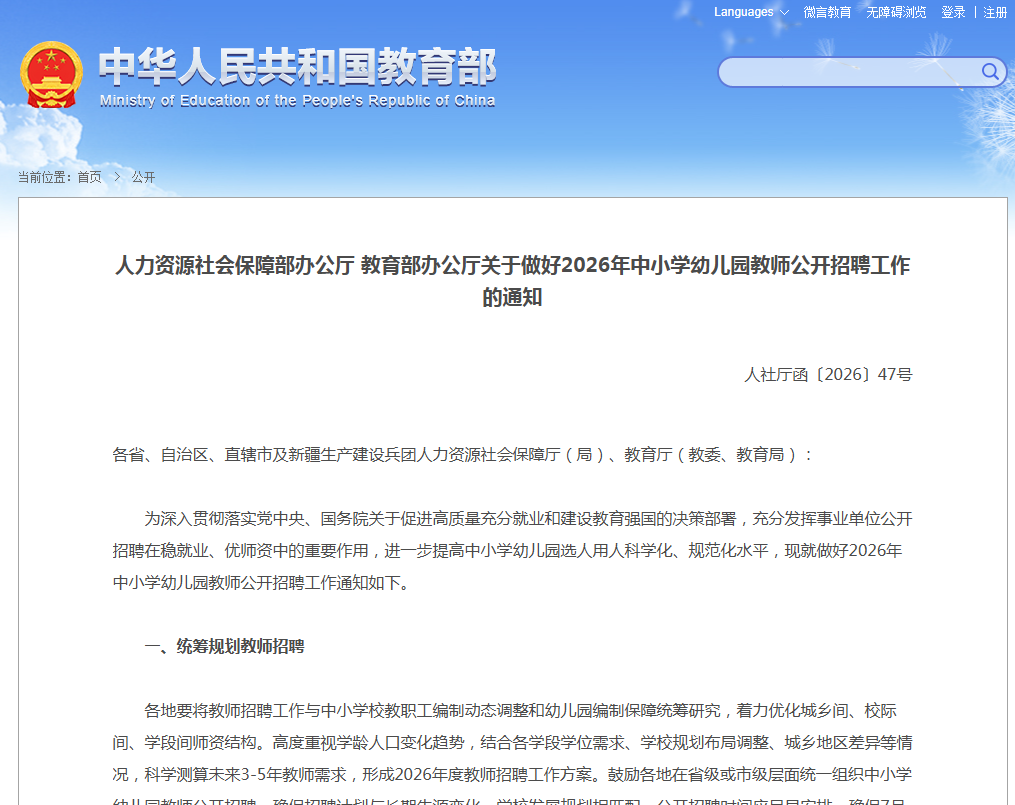Enable 无障碍浏览 accessibility mode
1015x805 pixels.
tap(896, 12)
